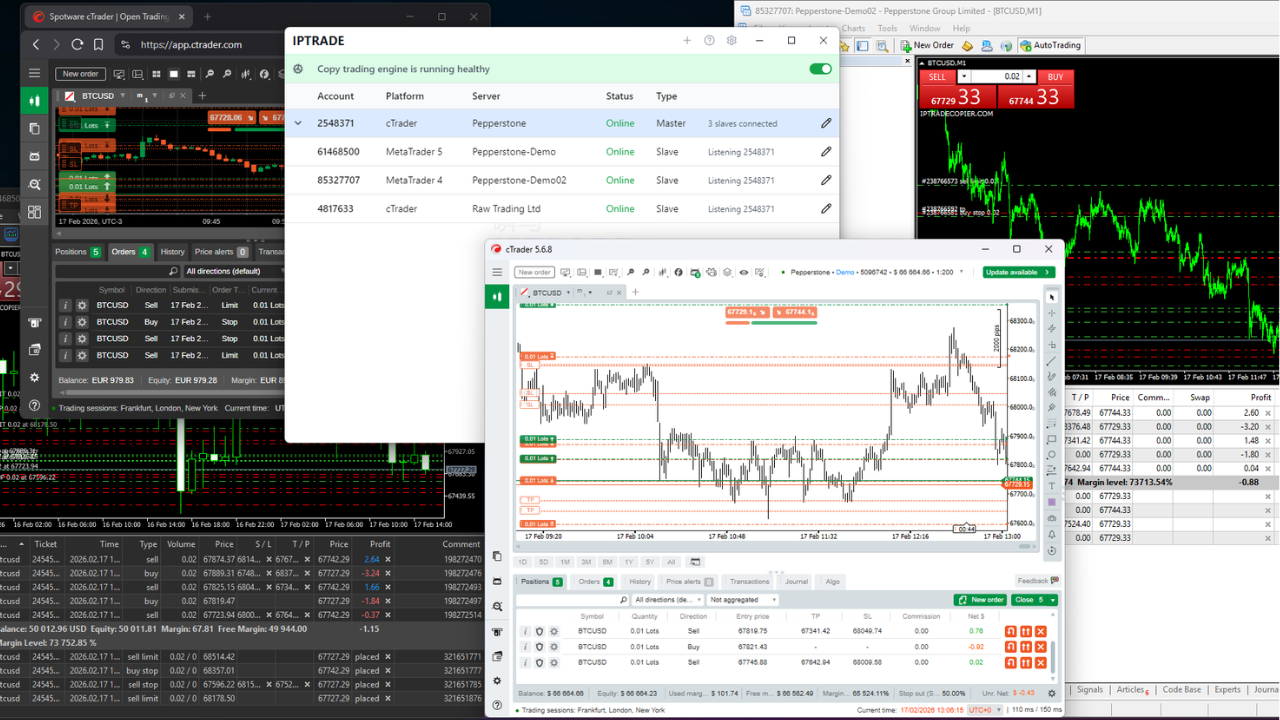Open the History tab in cTrader web
Viewport: 1280px width, 720px height.
tap(173, 252)
